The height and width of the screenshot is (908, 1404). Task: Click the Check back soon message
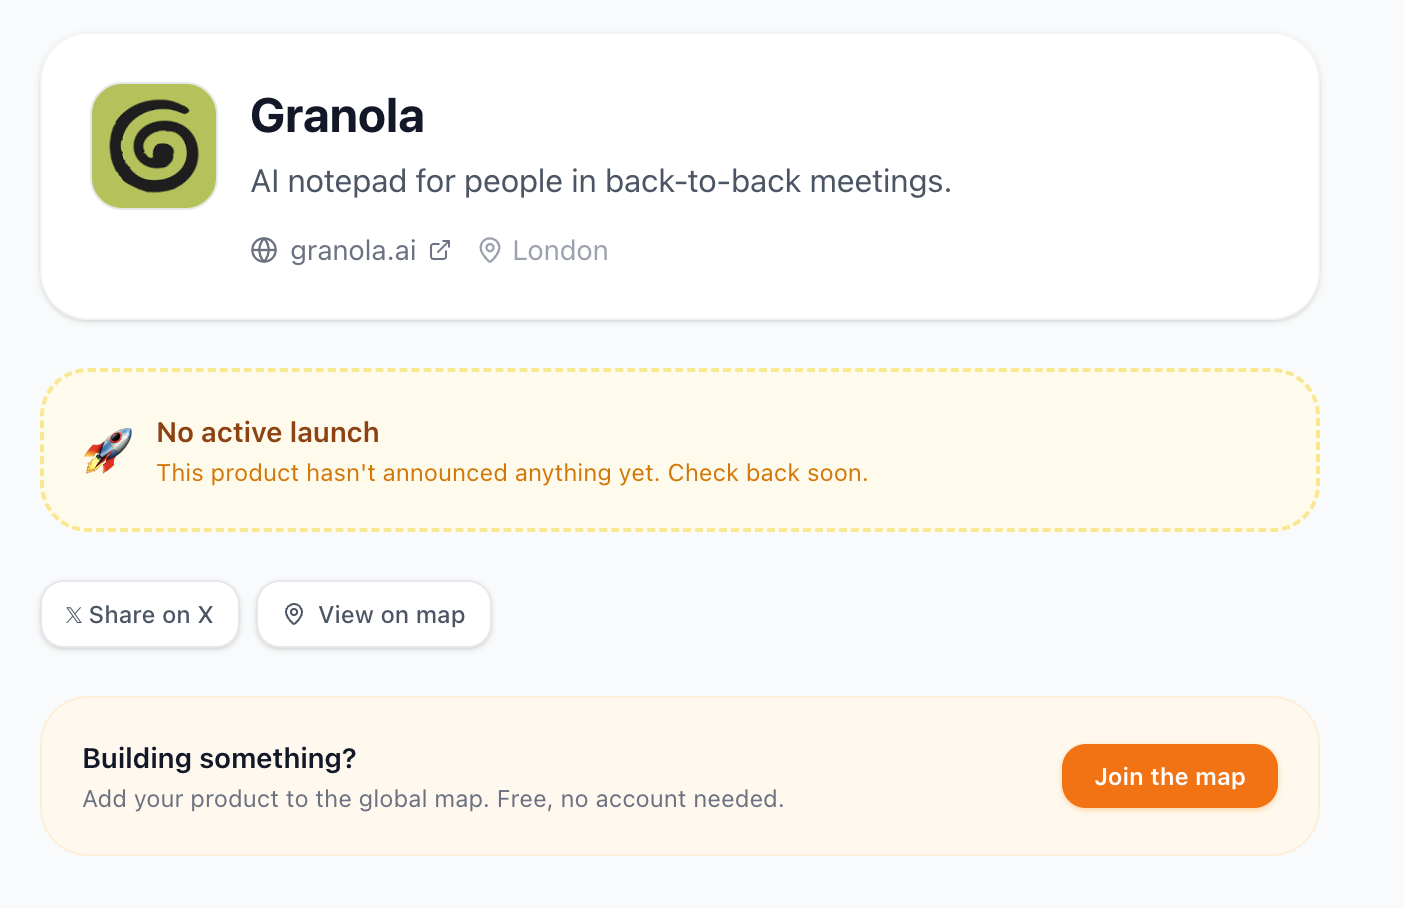[x=768, y=473]
